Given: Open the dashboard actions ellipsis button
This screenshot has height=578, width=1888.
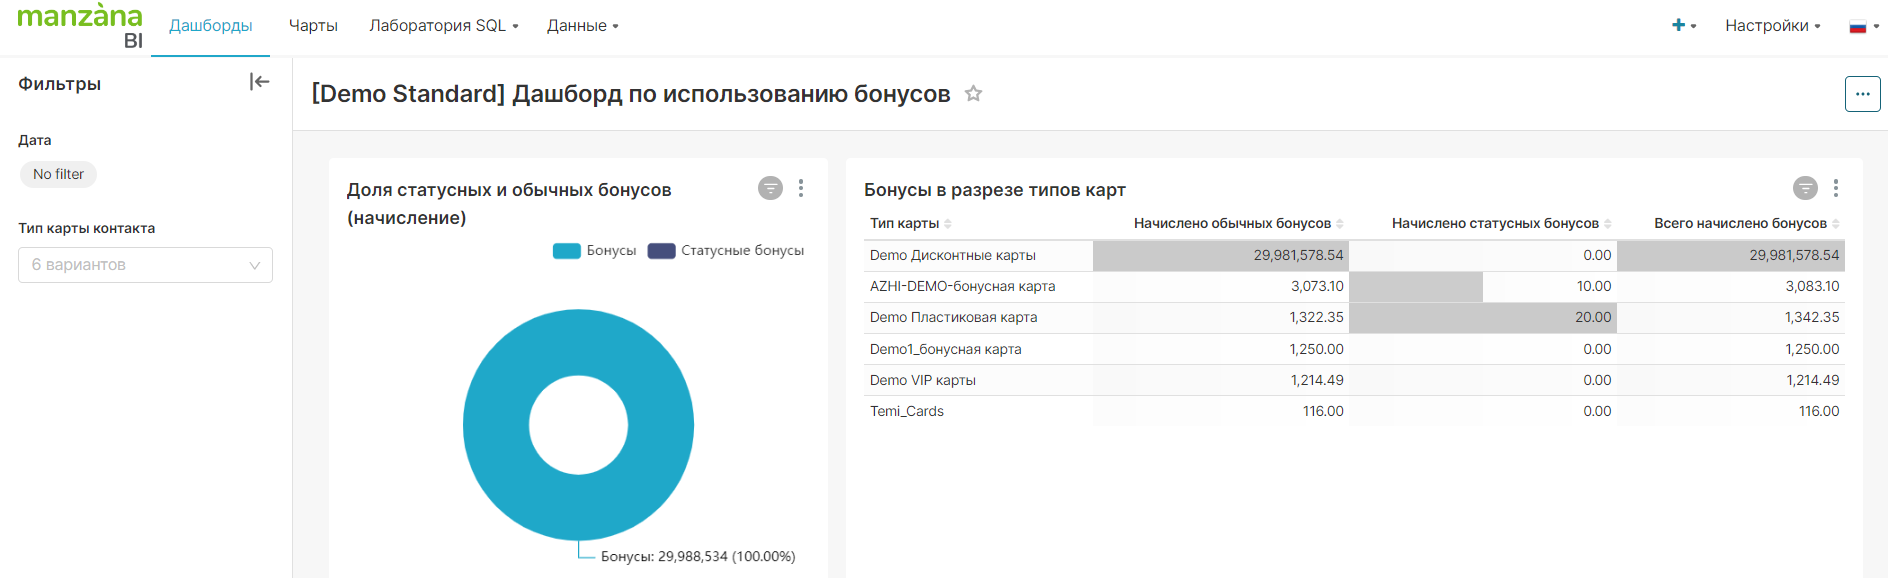Looking at the screenshot, I should 1862,94.
